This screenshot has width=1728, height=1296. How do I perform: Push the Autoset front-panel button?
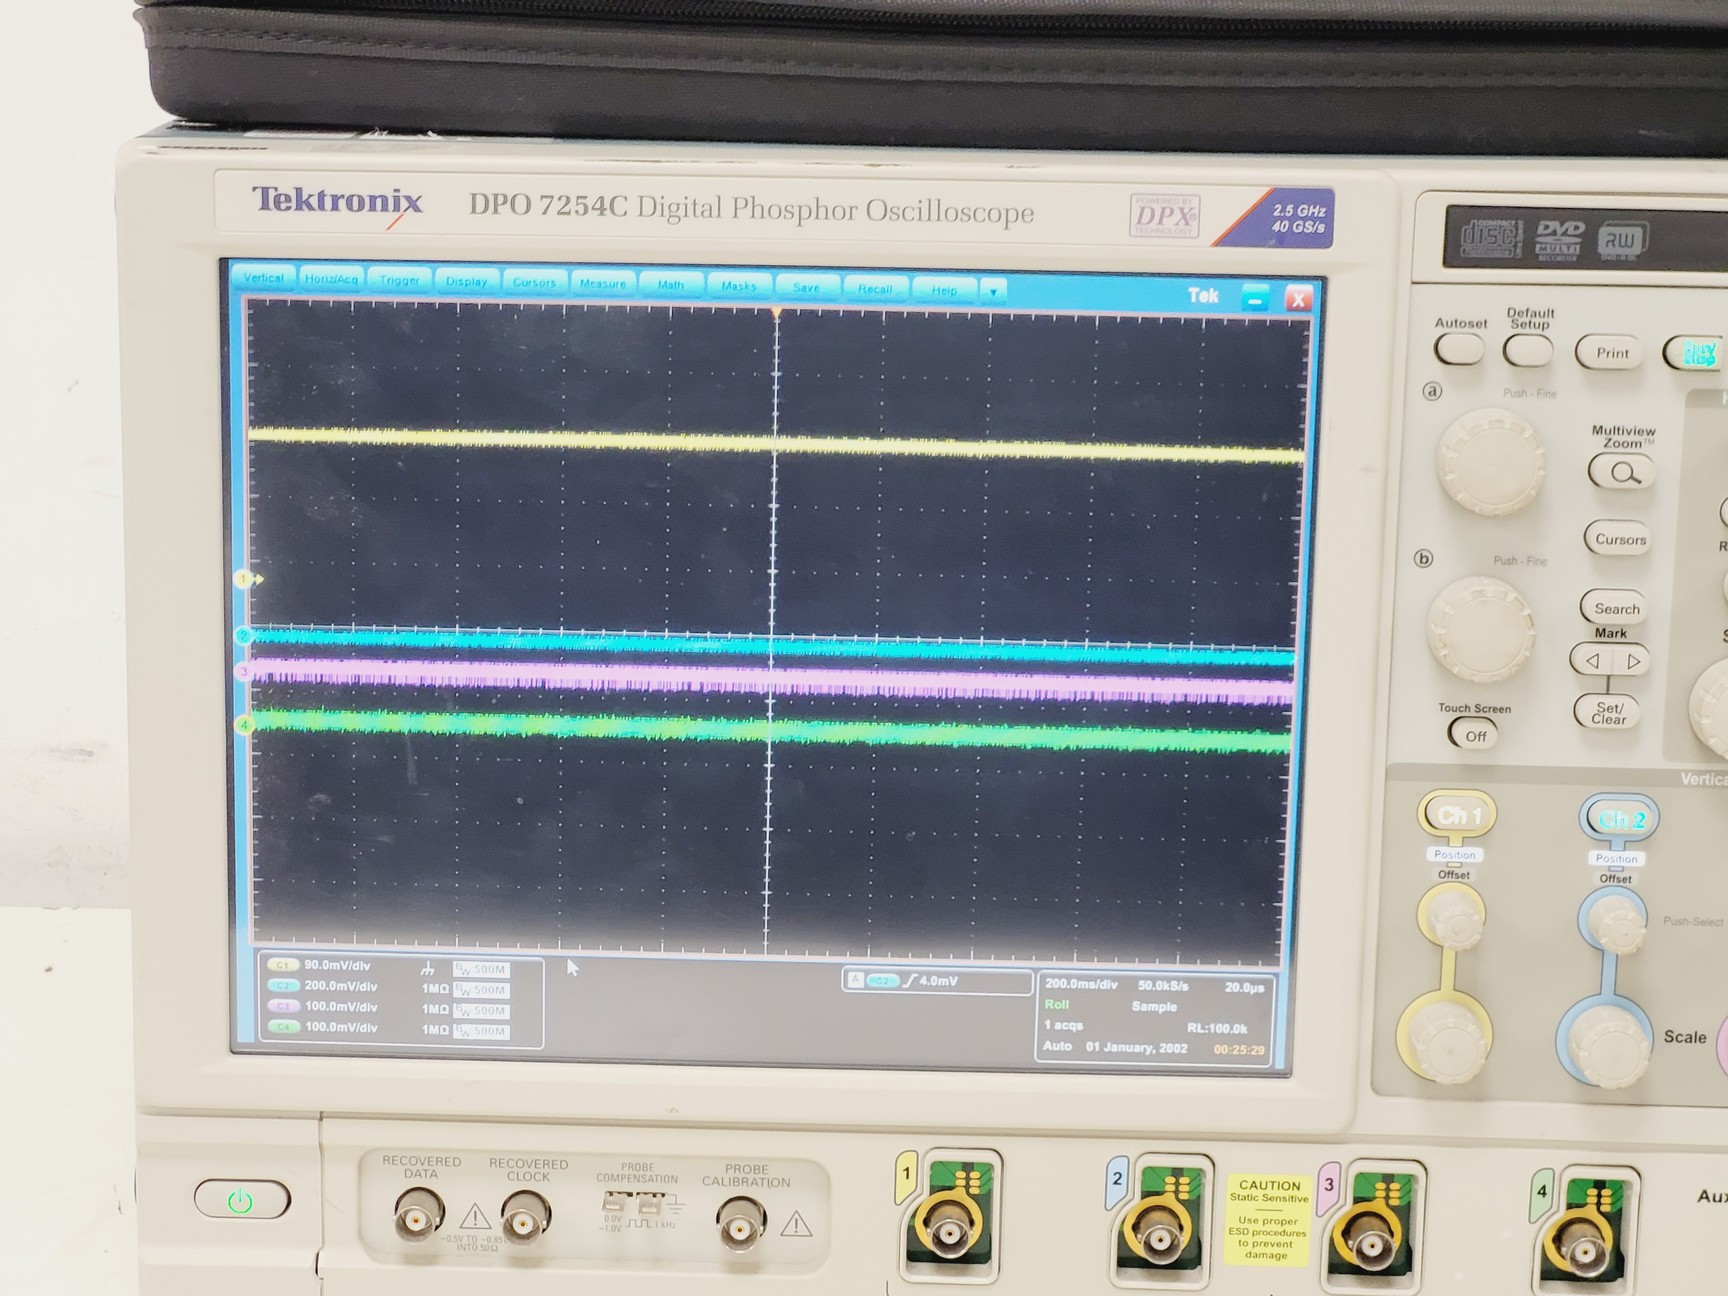[x=1459, y=349]
